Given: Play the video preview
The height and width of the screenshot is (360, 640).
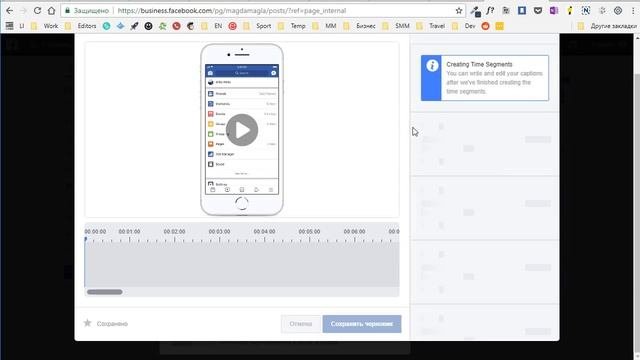Looking at the screenshot, I should click(242, 130).
